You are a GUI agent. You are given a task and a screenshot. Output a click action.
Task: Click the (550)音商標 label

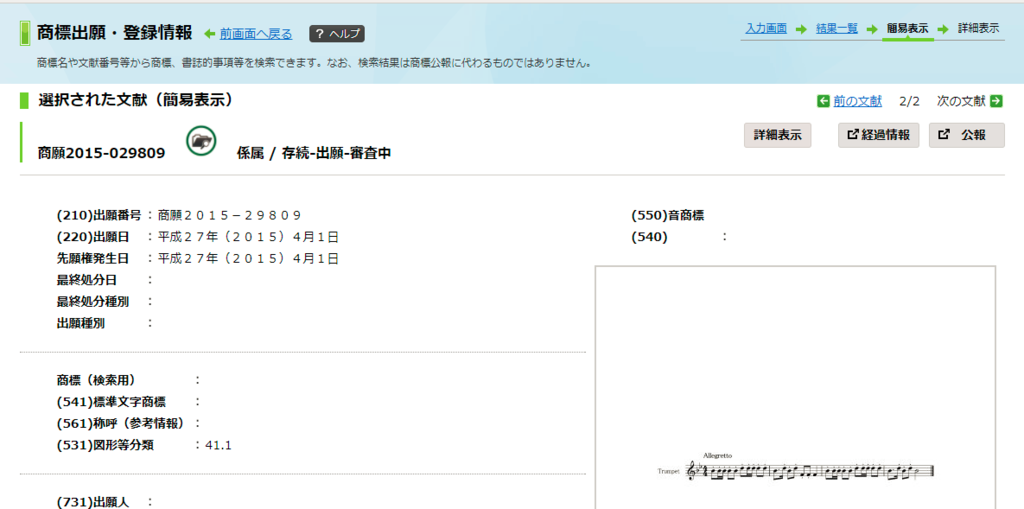point(667,216)
